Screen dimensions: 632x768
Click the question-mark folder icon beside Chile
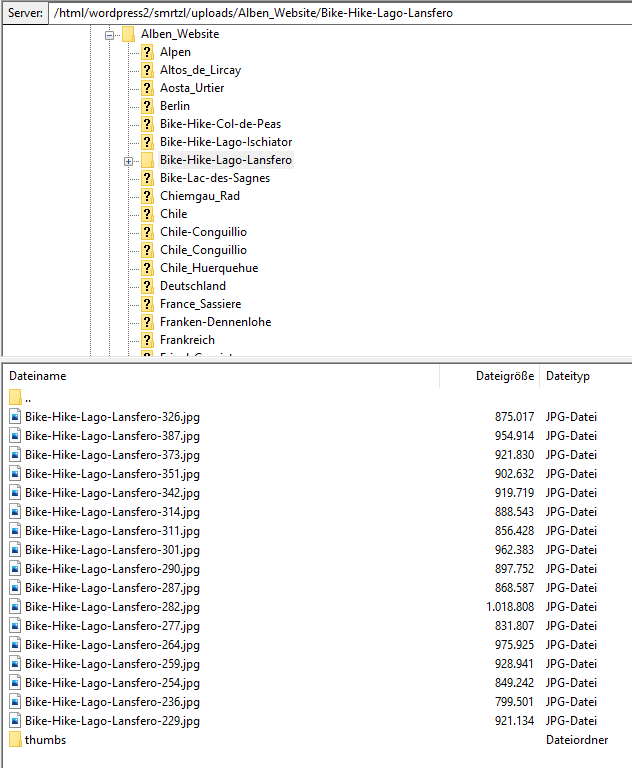[147, 214]
